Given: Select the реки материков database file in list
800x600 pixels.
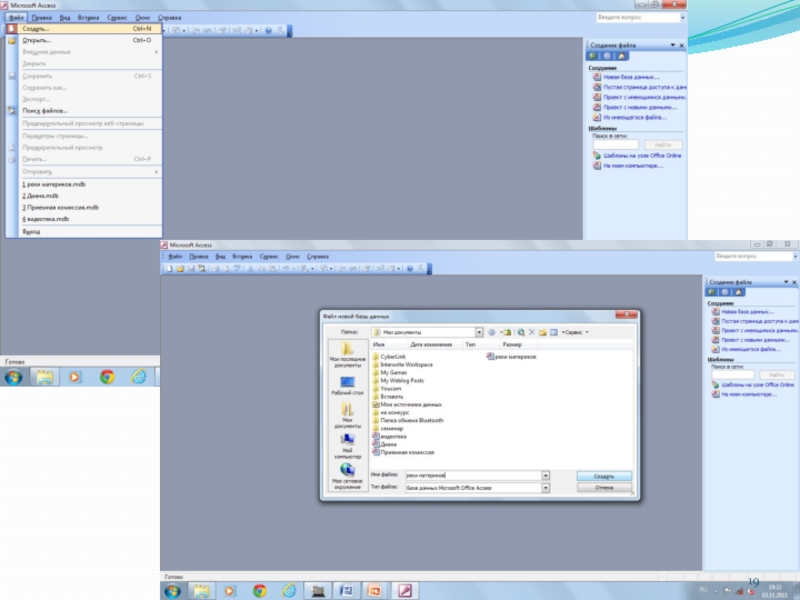Looking at the screenshot, I should point(514,356).
